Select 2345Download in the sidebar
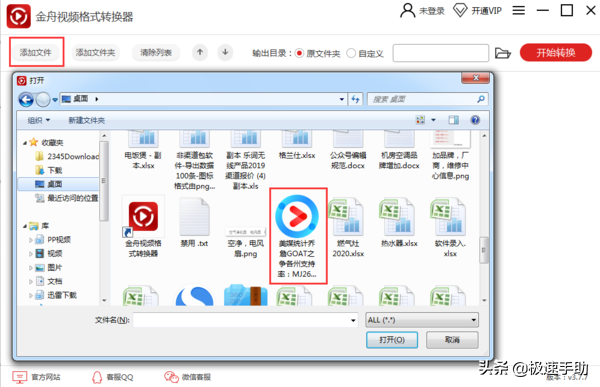The width and height of the screenshot is (600, 387). [x=67, y=156]
